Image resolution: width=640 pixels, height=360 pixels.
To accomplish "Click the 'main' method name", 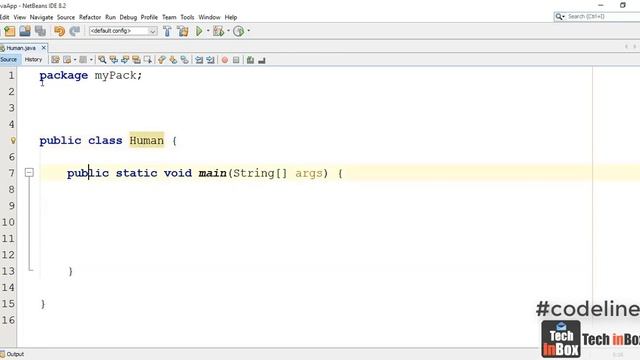I will click(212, 173).
